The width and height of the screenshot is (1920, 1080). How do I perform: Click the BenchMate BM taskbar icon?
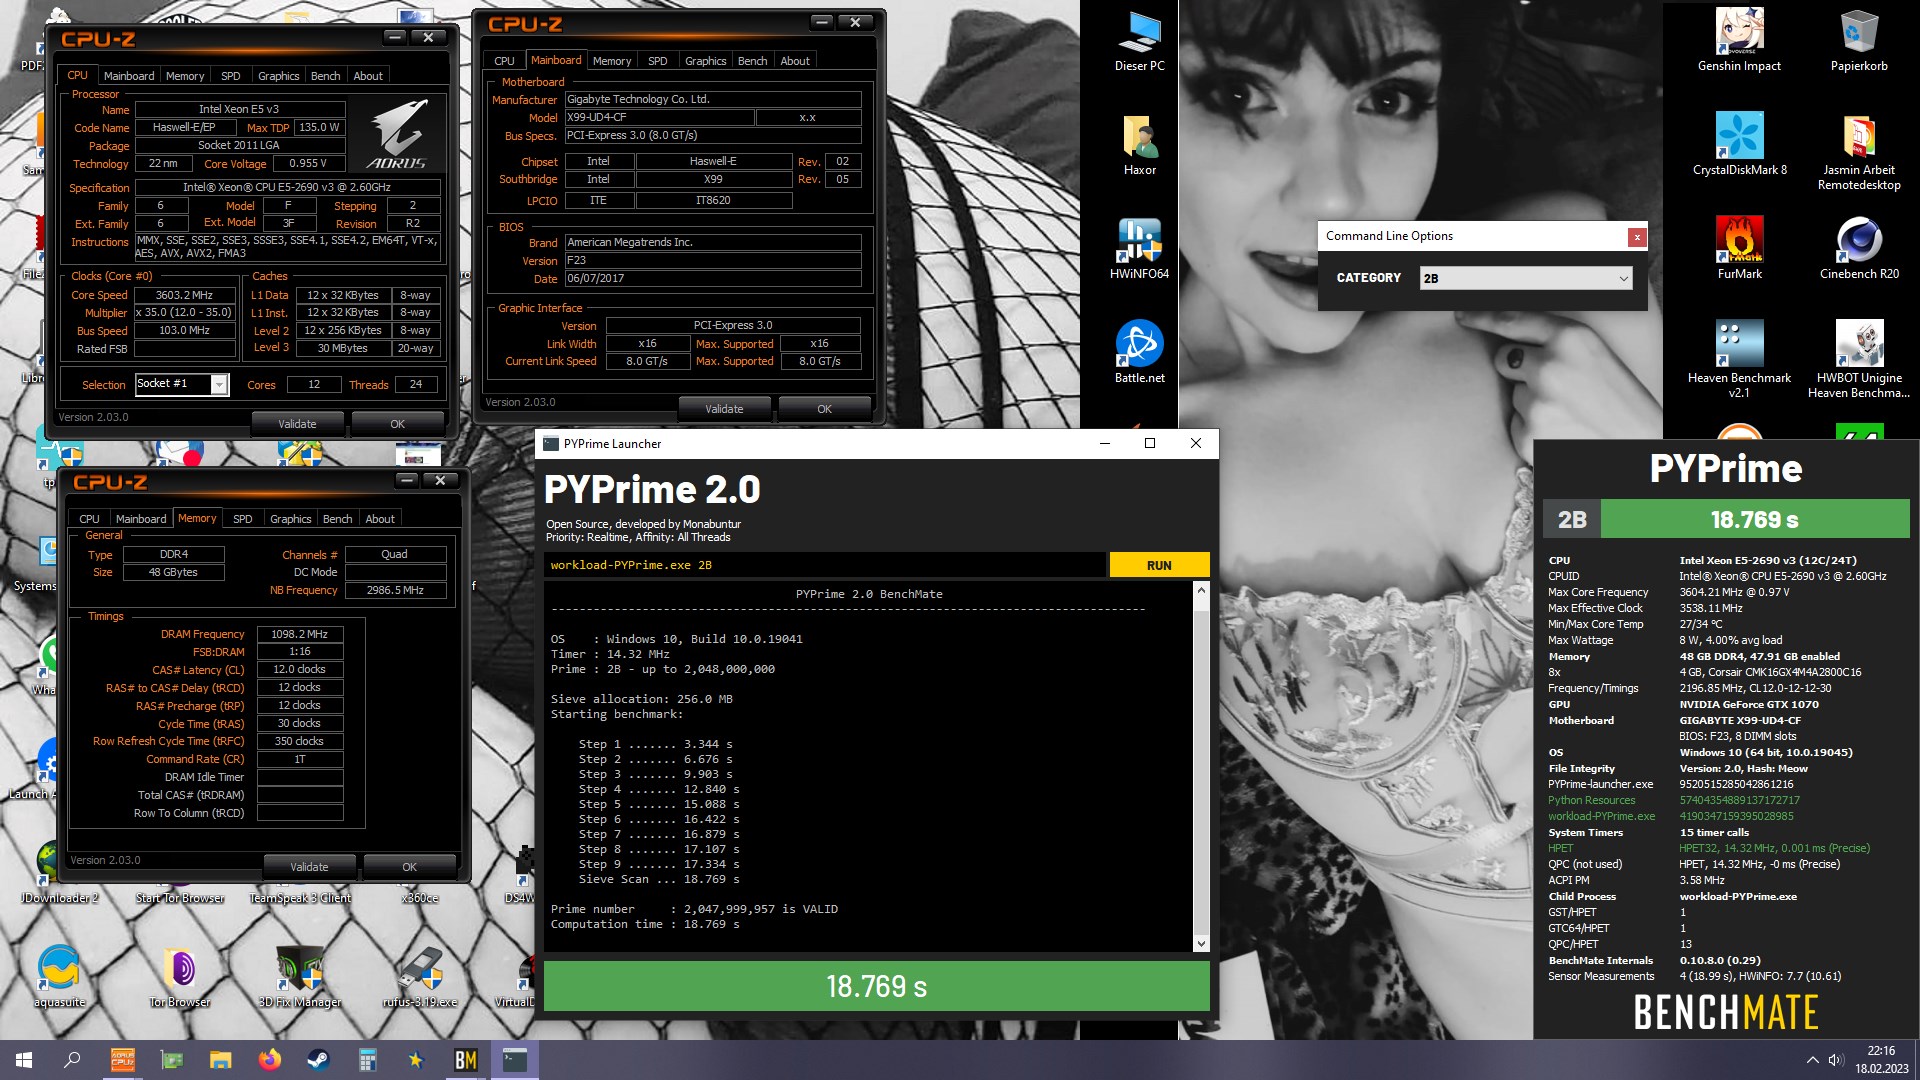[465, 1060]
